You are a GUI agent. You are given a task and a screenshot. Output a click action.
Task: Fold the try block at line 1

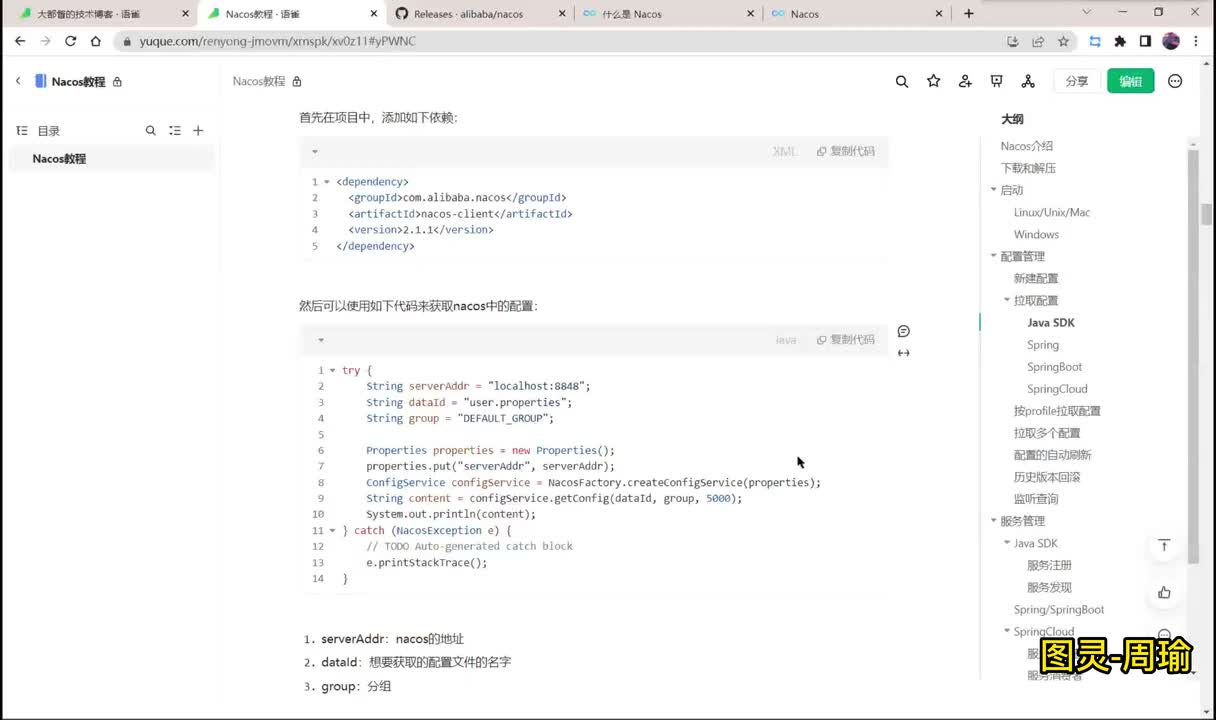332,370
